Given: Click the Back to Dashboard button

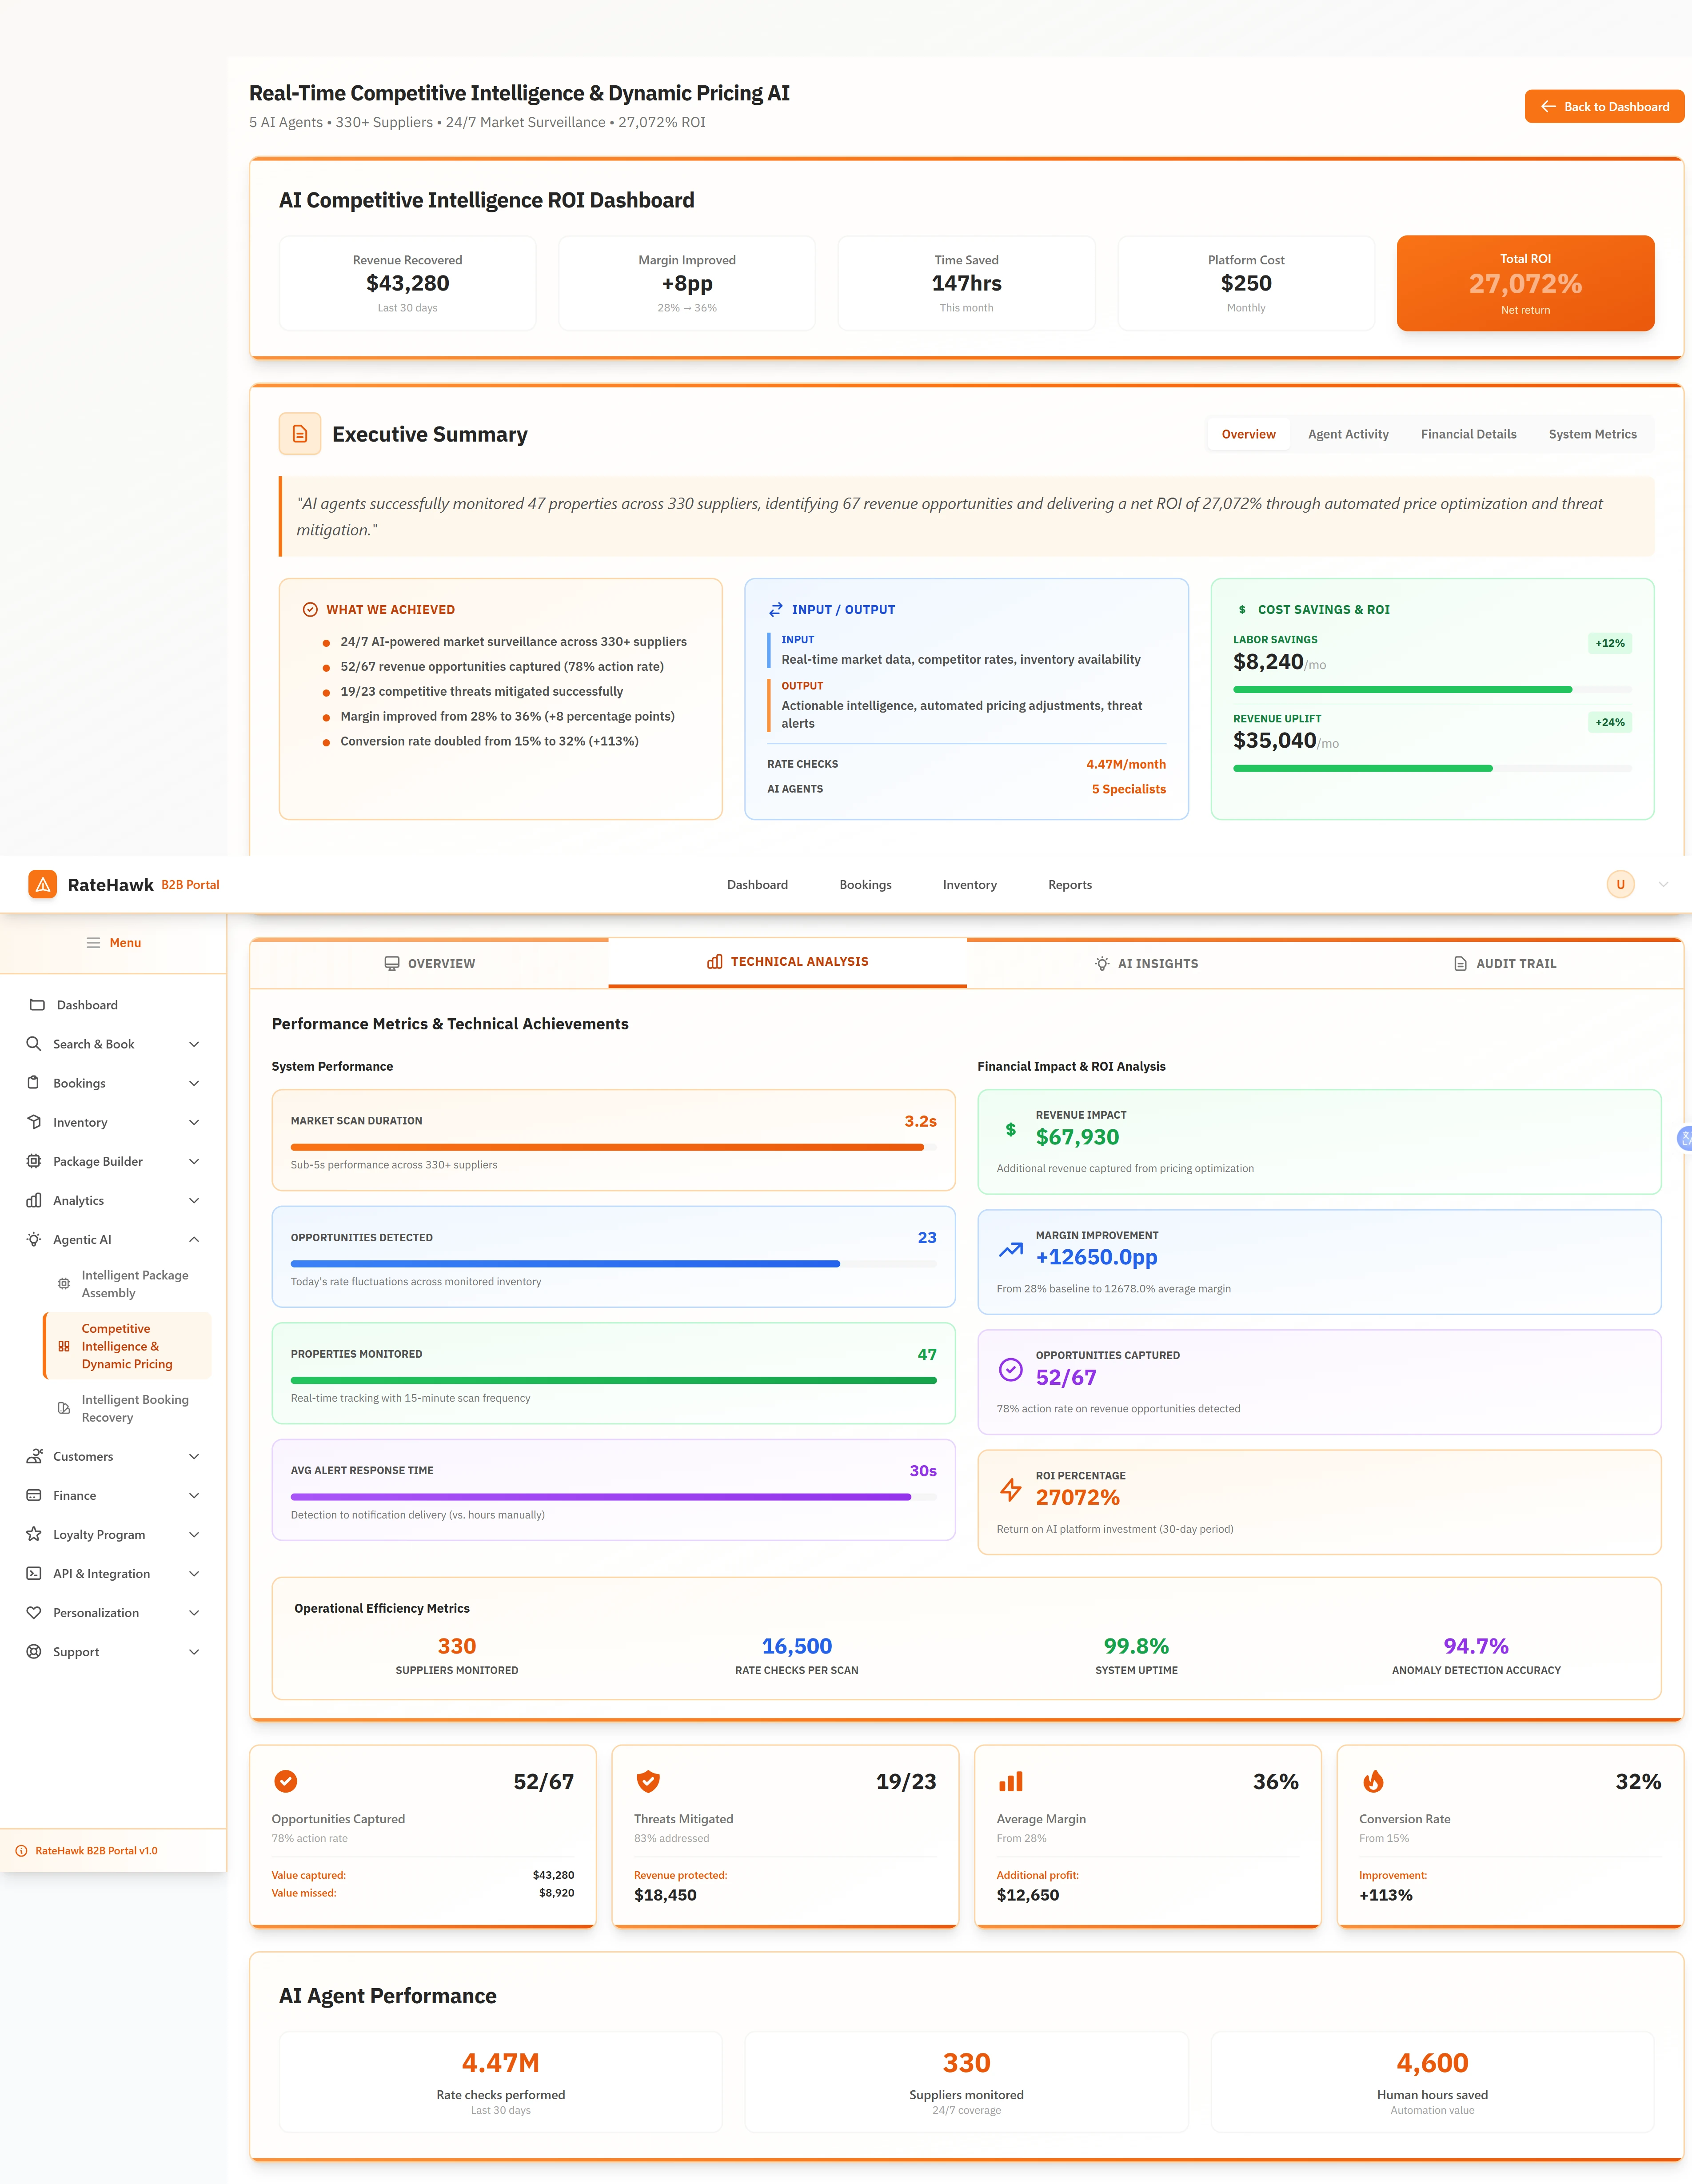Looking at the screenshot, I should (1603, 106).
